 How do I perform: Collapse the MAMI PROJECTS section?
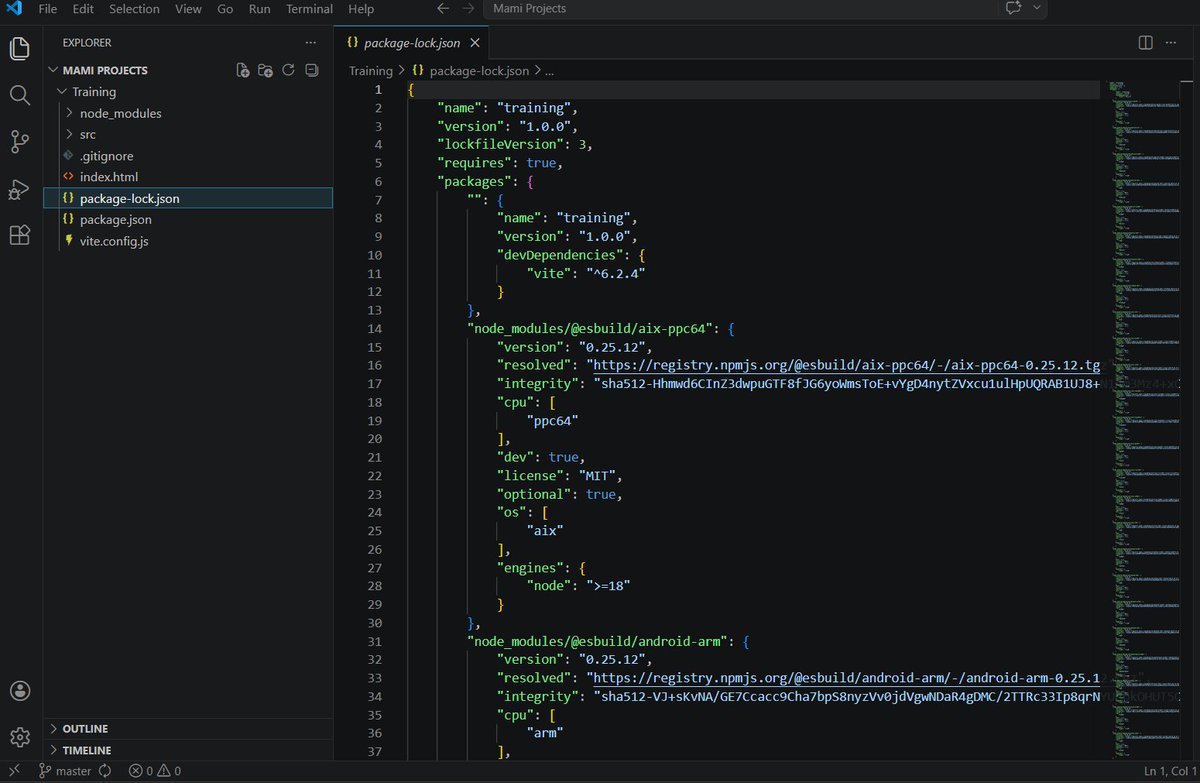click(x=54, y=70)
